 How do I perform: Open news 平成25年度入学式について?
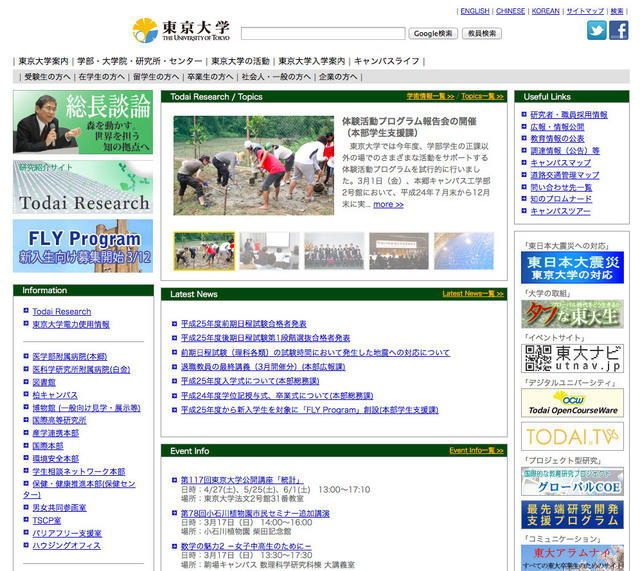tap(250, 381)
